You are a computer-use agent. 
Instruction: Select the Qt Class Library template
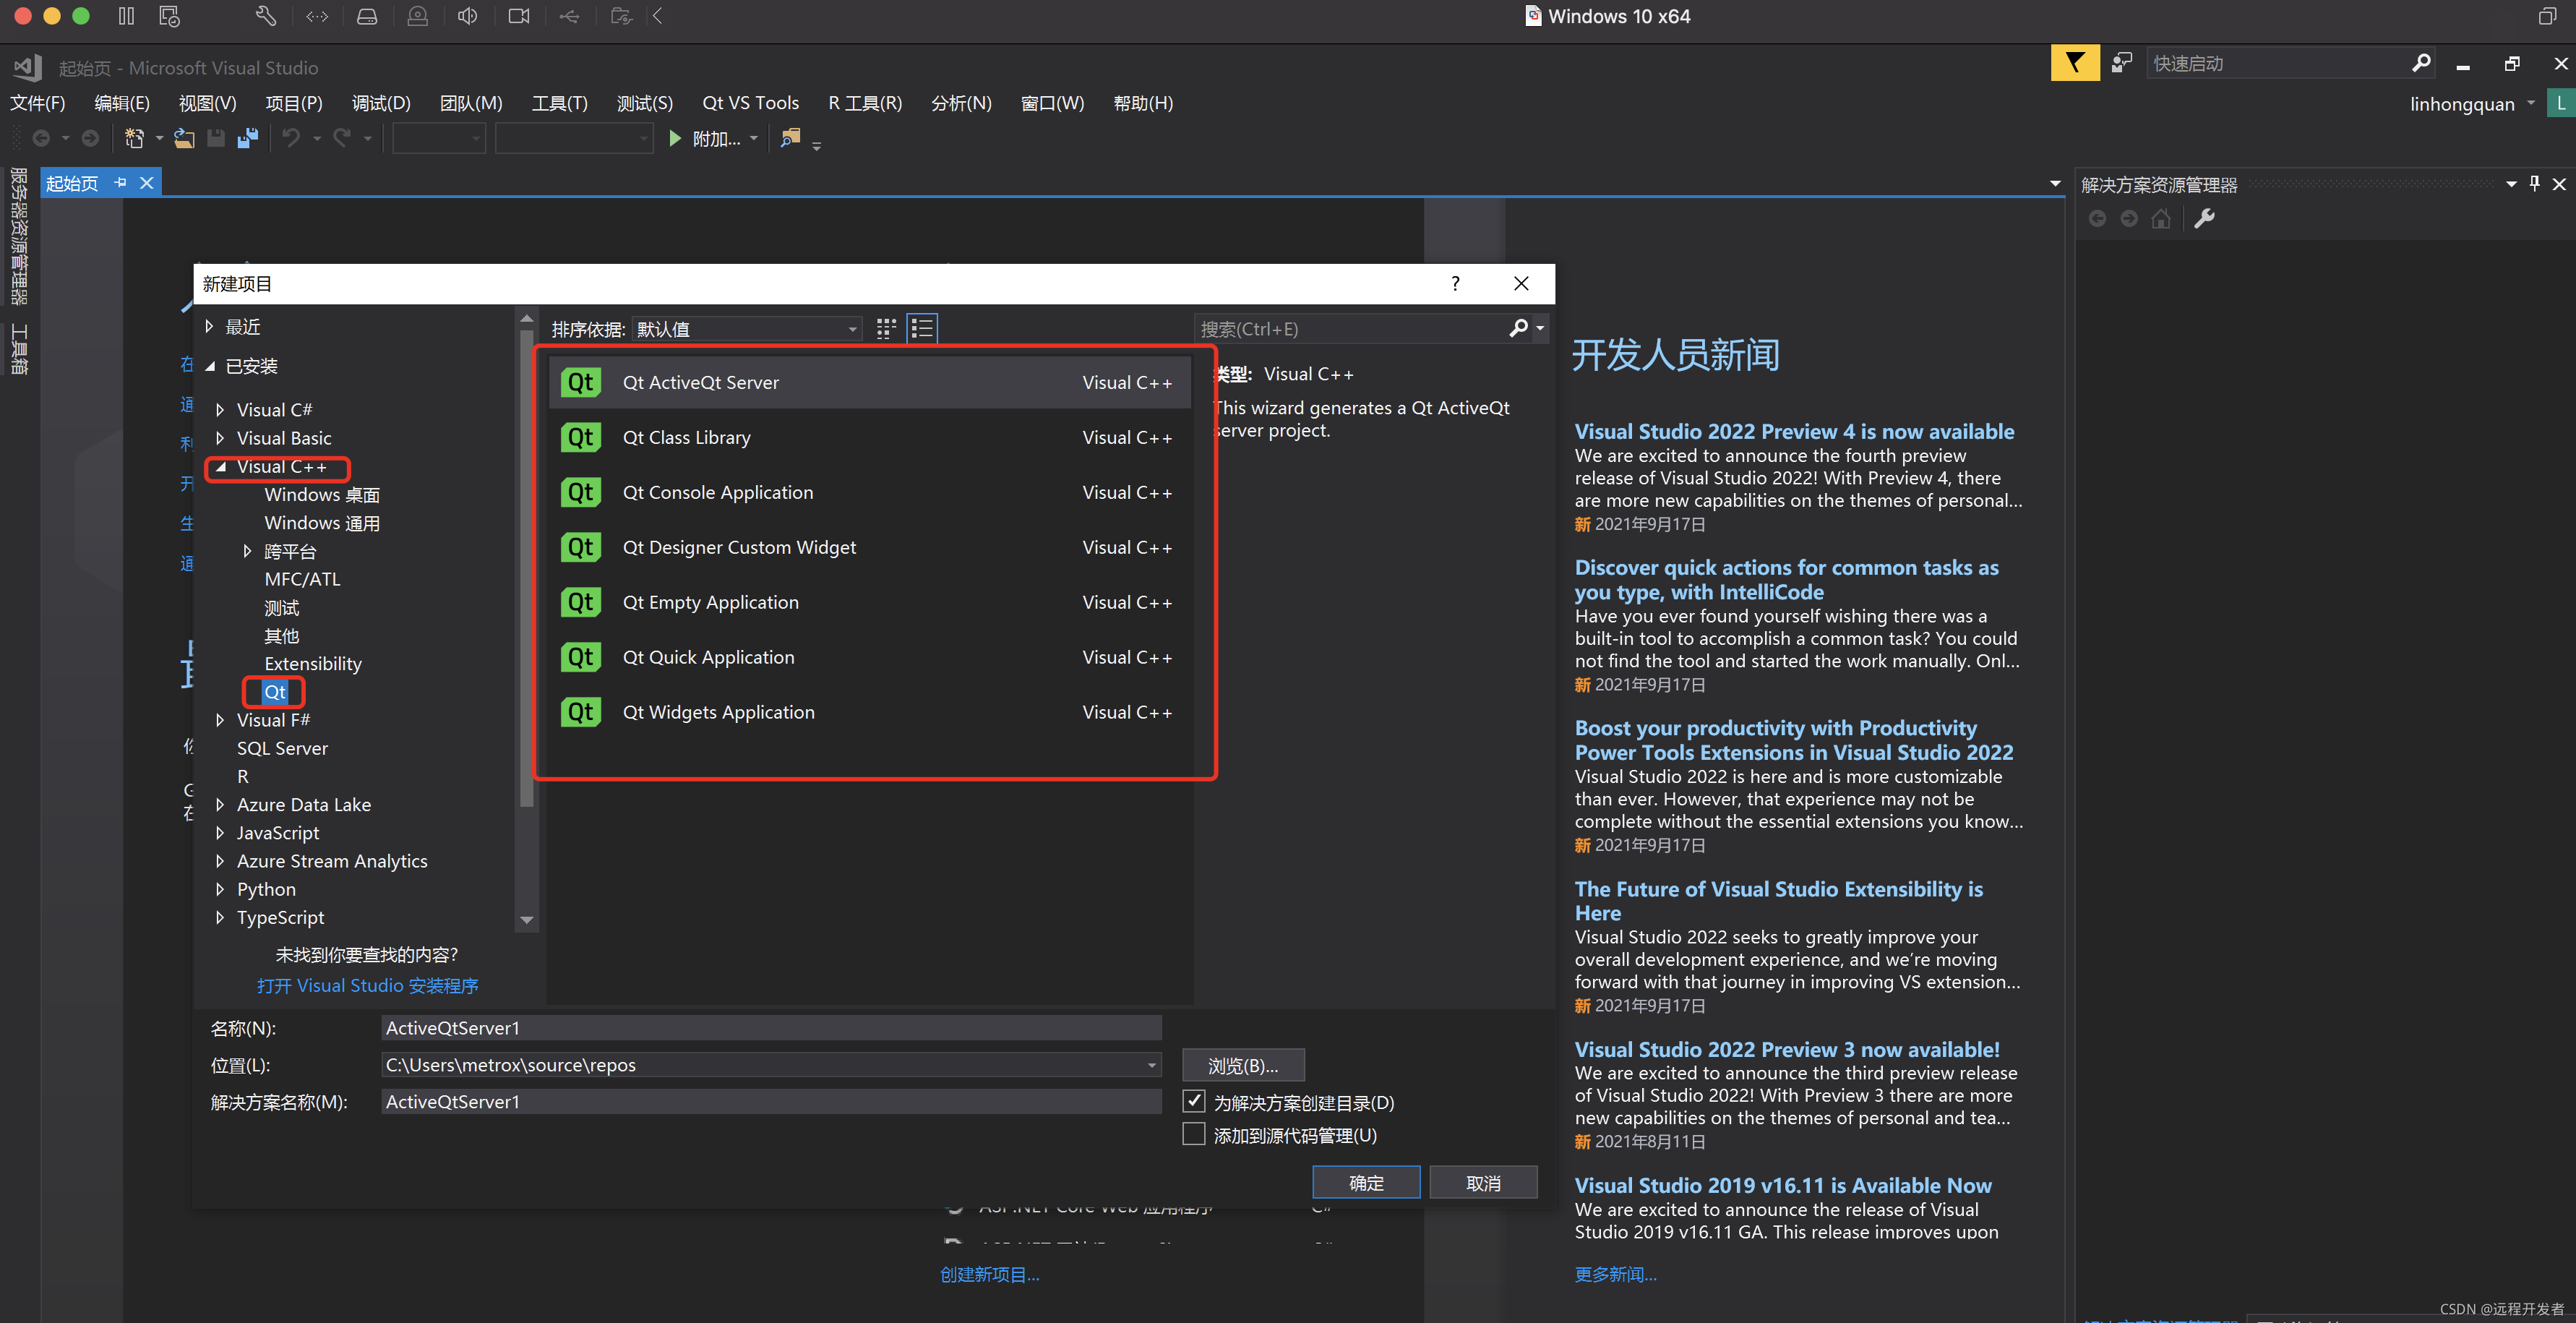(869, 437)
